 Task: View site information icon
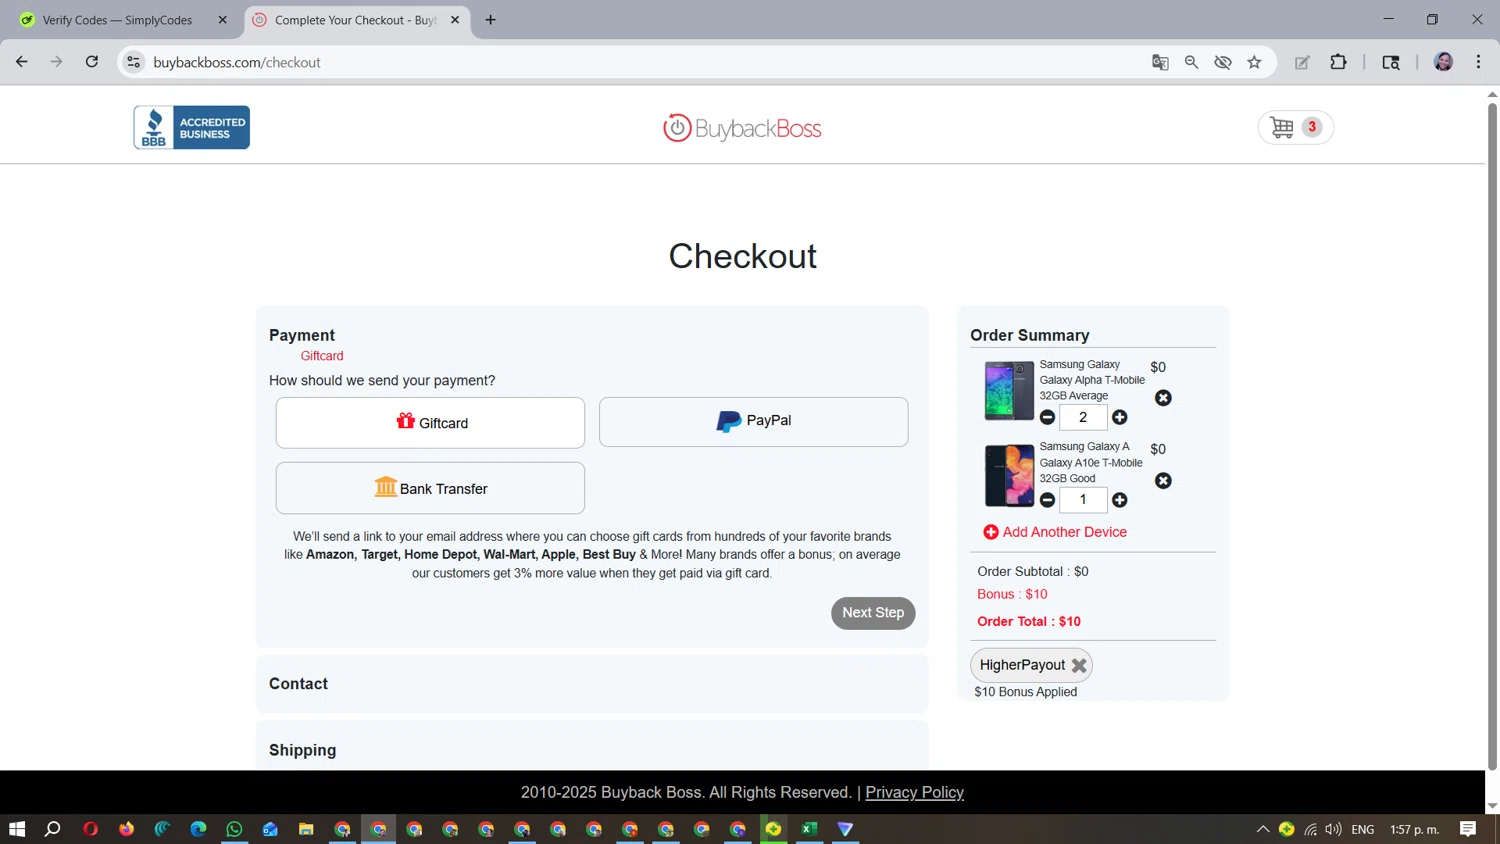pyautogui.click(x=133, y=62)
